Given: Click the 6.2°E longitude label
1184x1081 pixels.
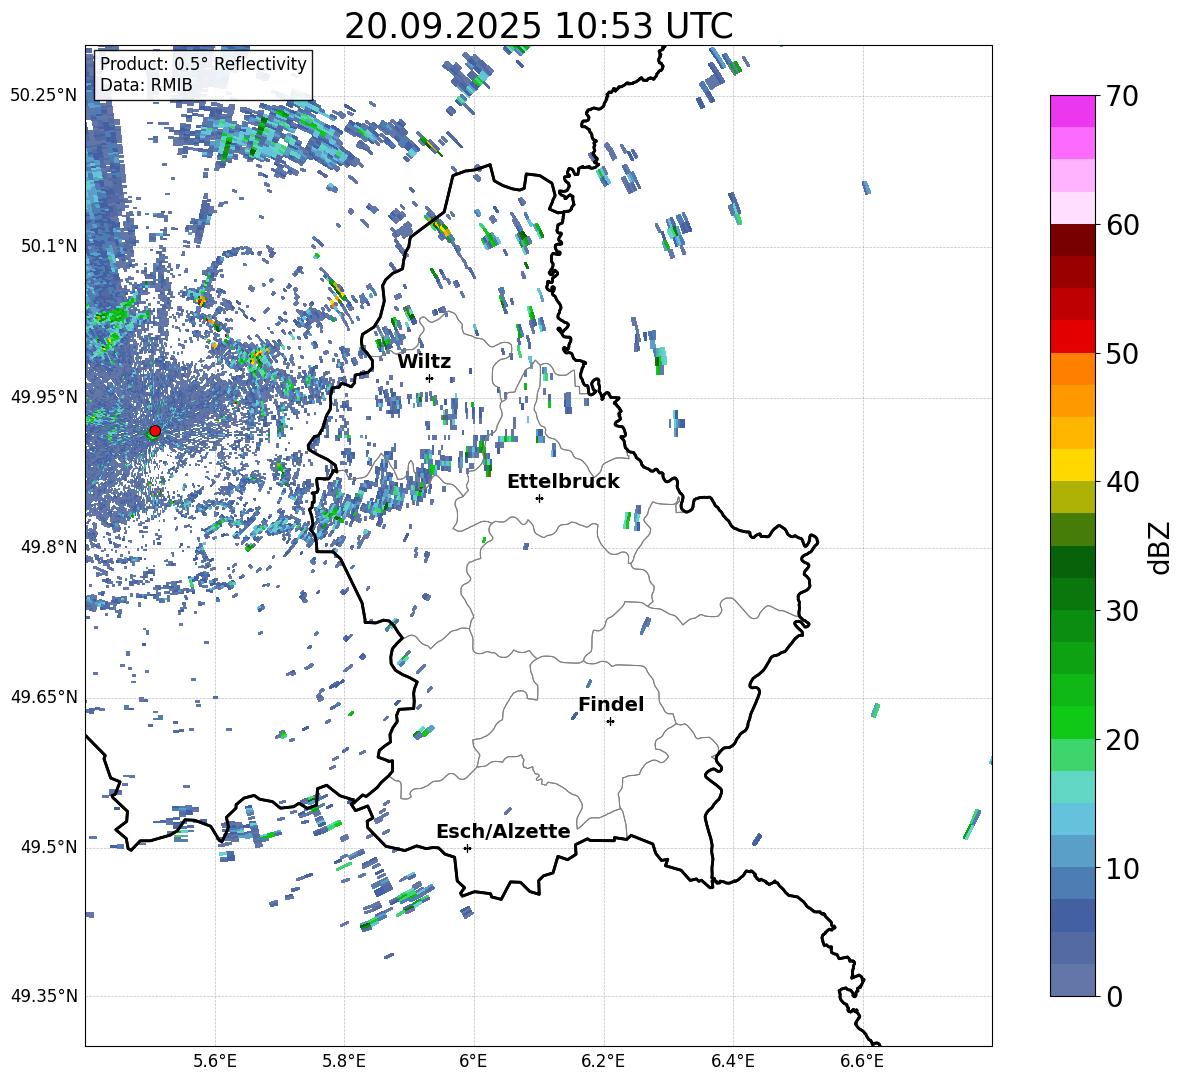Looking at the screenshot, I should coord(603,1061).
